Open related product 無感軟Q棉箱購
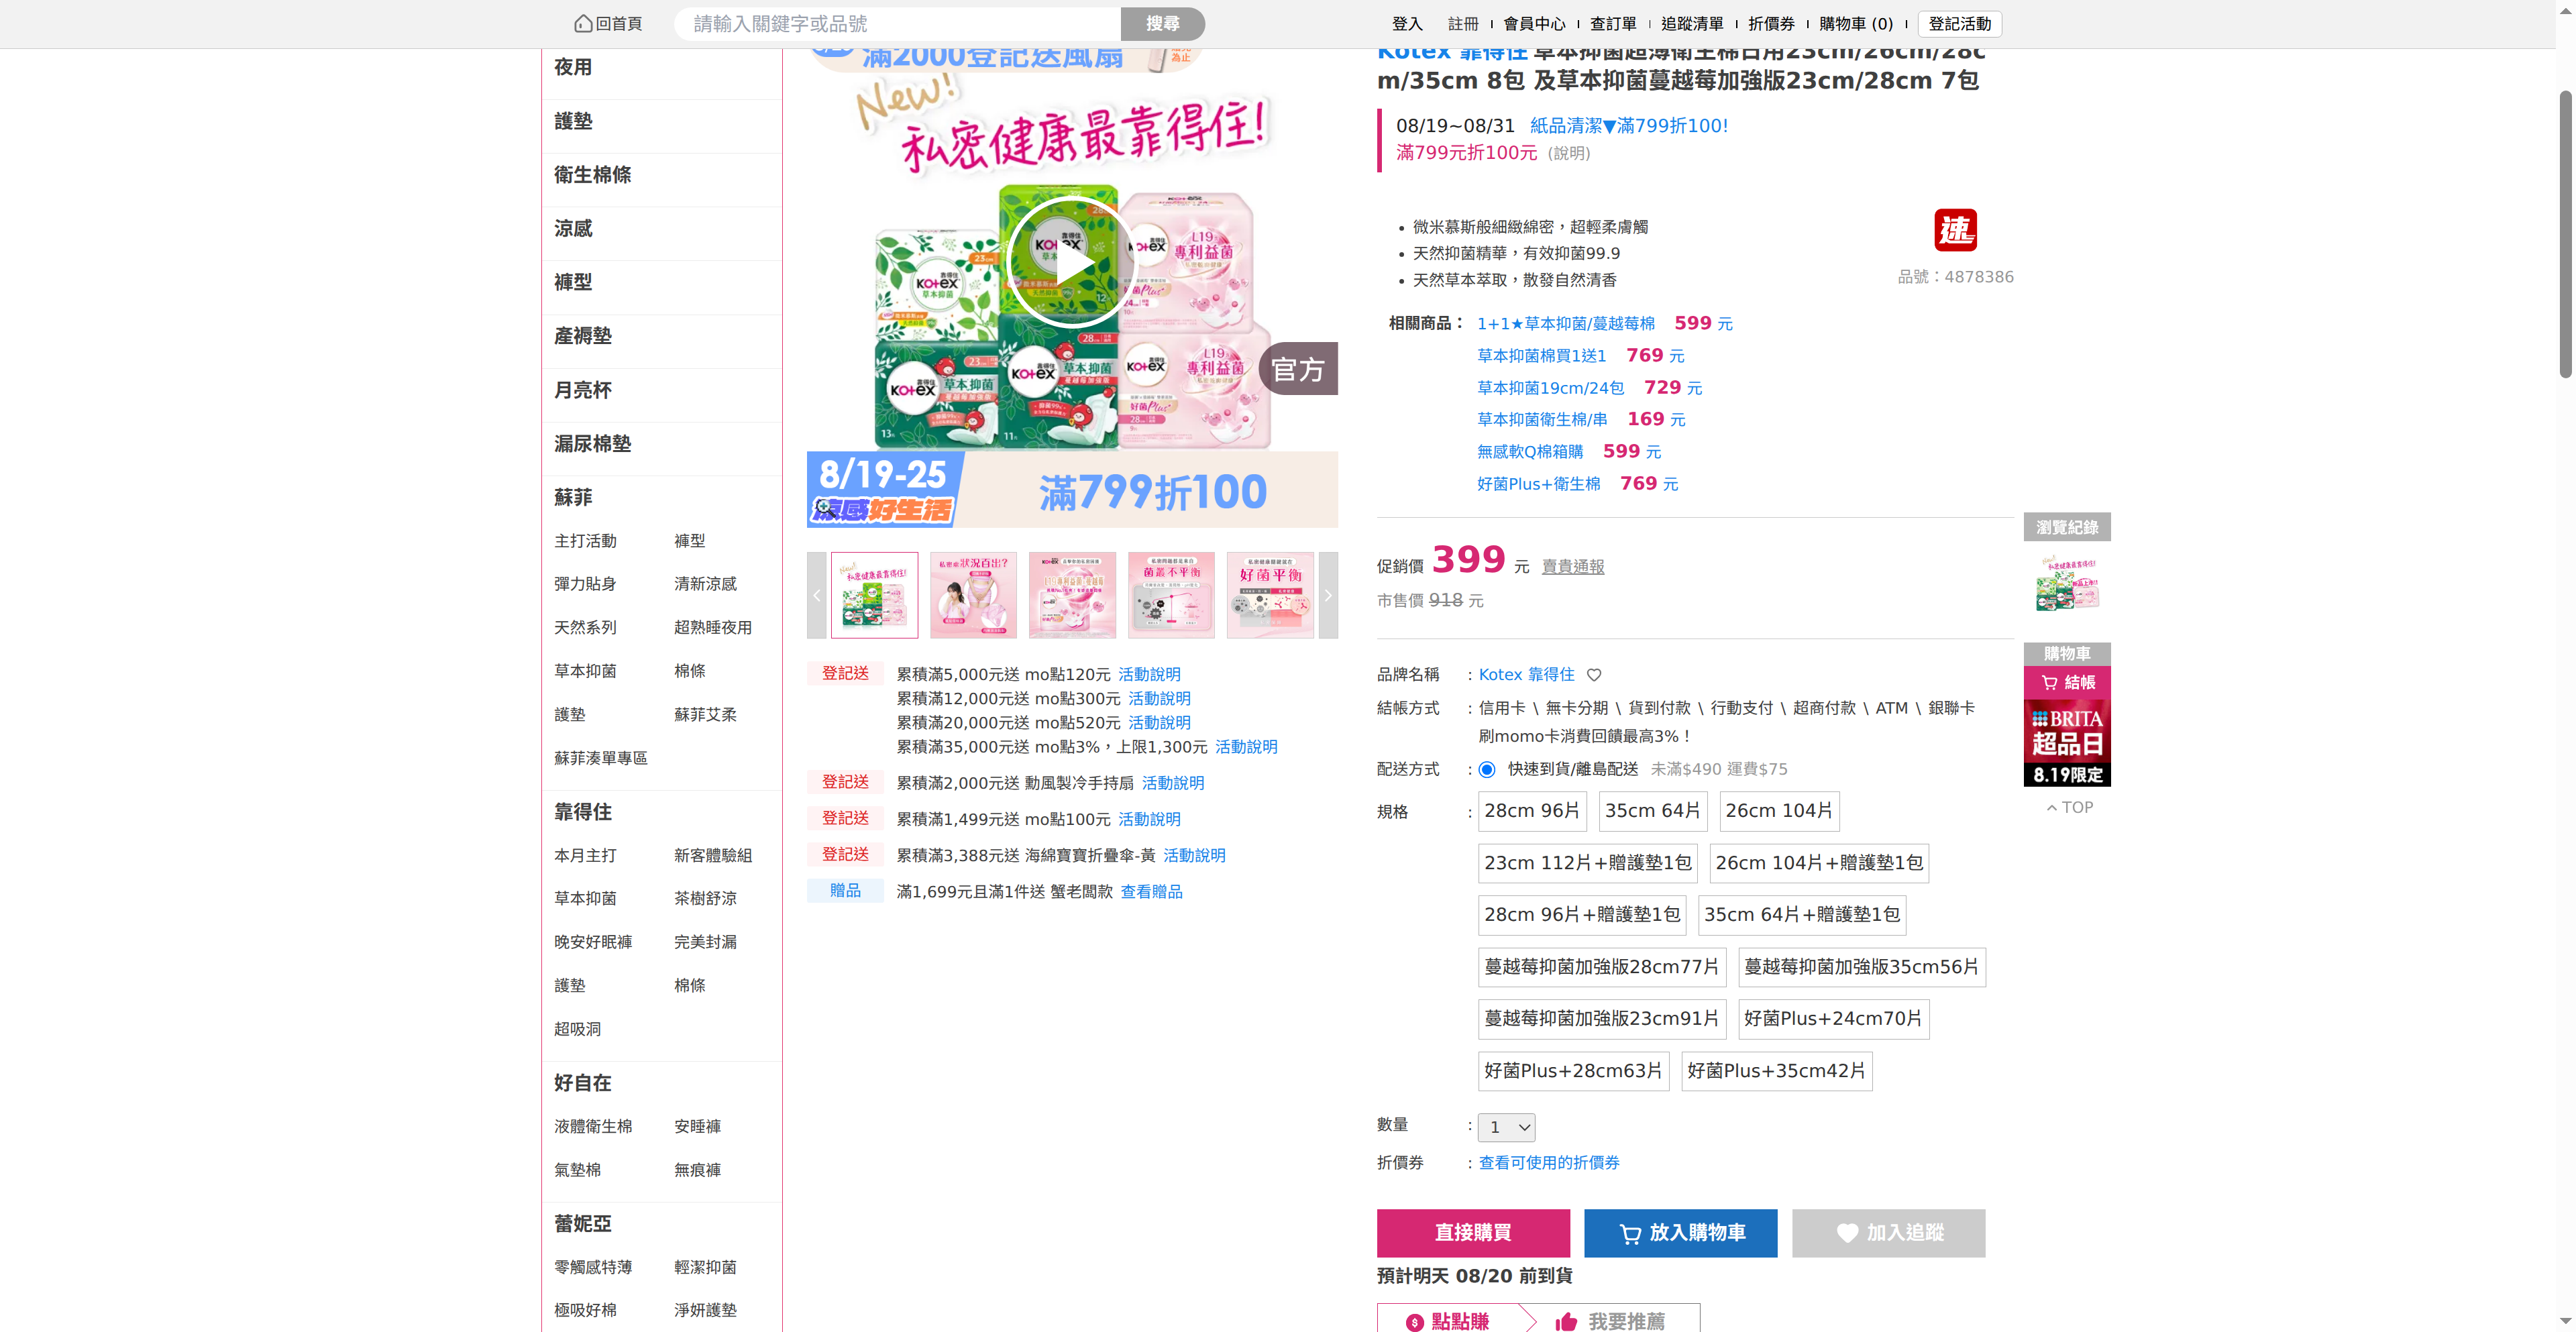The height and width of the screenshot is (1332, 2576). tap(1530, 452)
